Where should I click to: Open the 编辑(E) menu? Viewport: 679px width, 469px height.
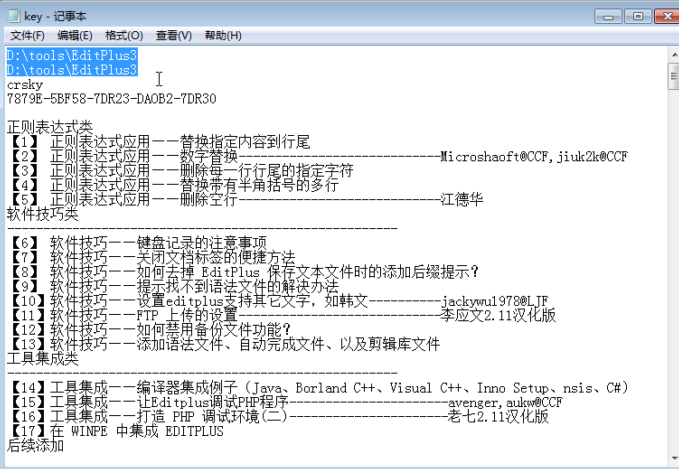74,36
